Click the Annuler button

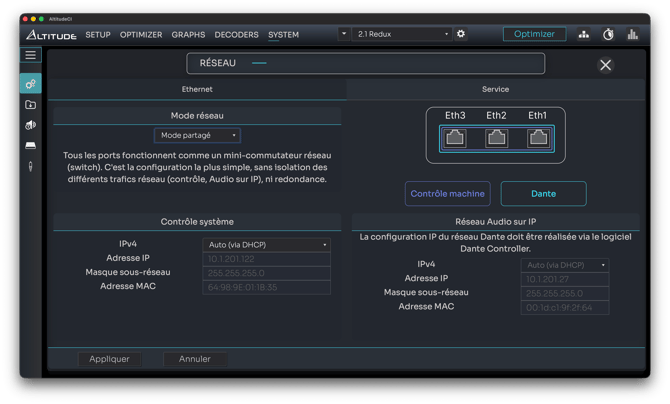(194, 359)
